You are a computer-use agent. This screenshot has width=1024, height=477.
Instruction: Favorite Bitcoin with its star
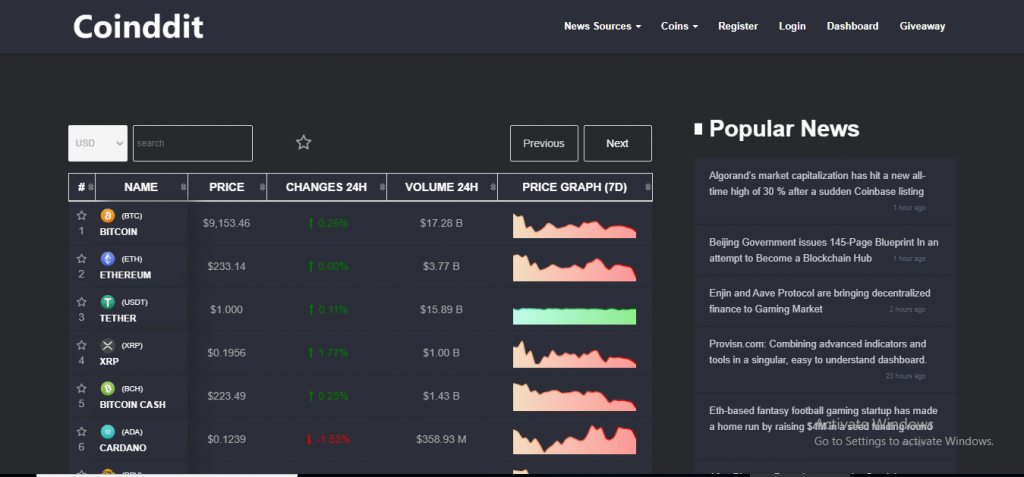(x=82, y=216)
